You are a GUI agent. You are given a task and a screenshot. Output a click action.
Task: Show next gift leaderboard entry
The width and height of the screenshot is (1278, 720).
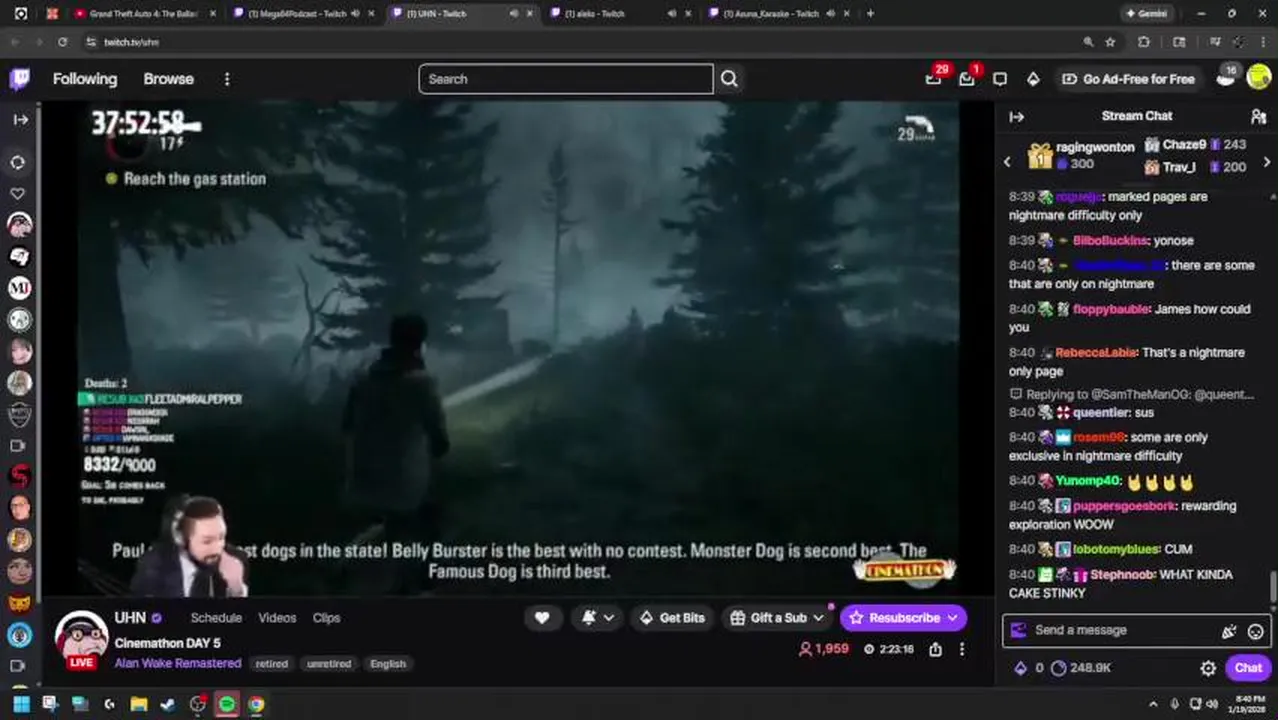(1267, 161)
